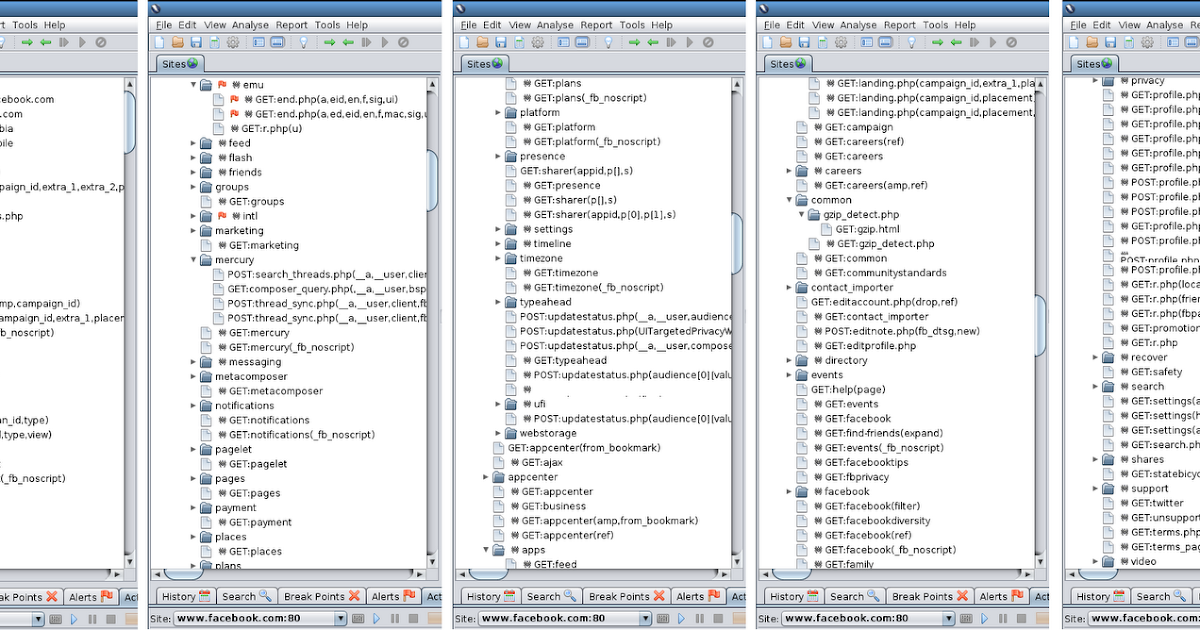Start scan play button in emu/mercury window
The image size is (1200, 630).
point(376,618)
